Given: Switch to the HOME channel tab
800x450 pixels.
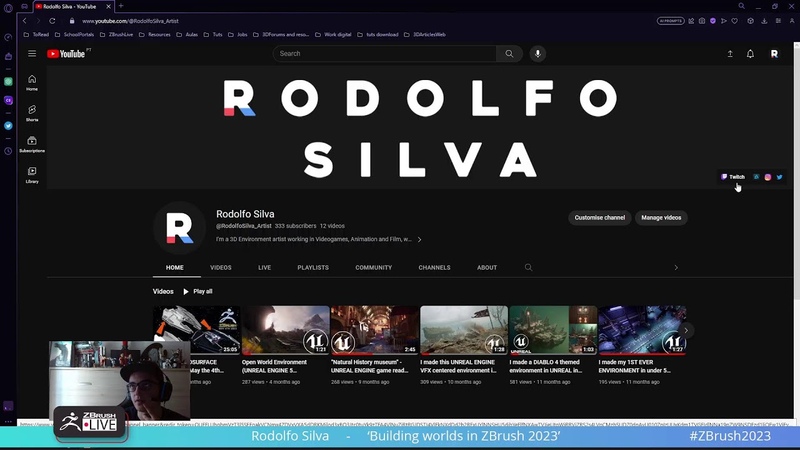Looking at the screenshot, I should tap(174, 267).
